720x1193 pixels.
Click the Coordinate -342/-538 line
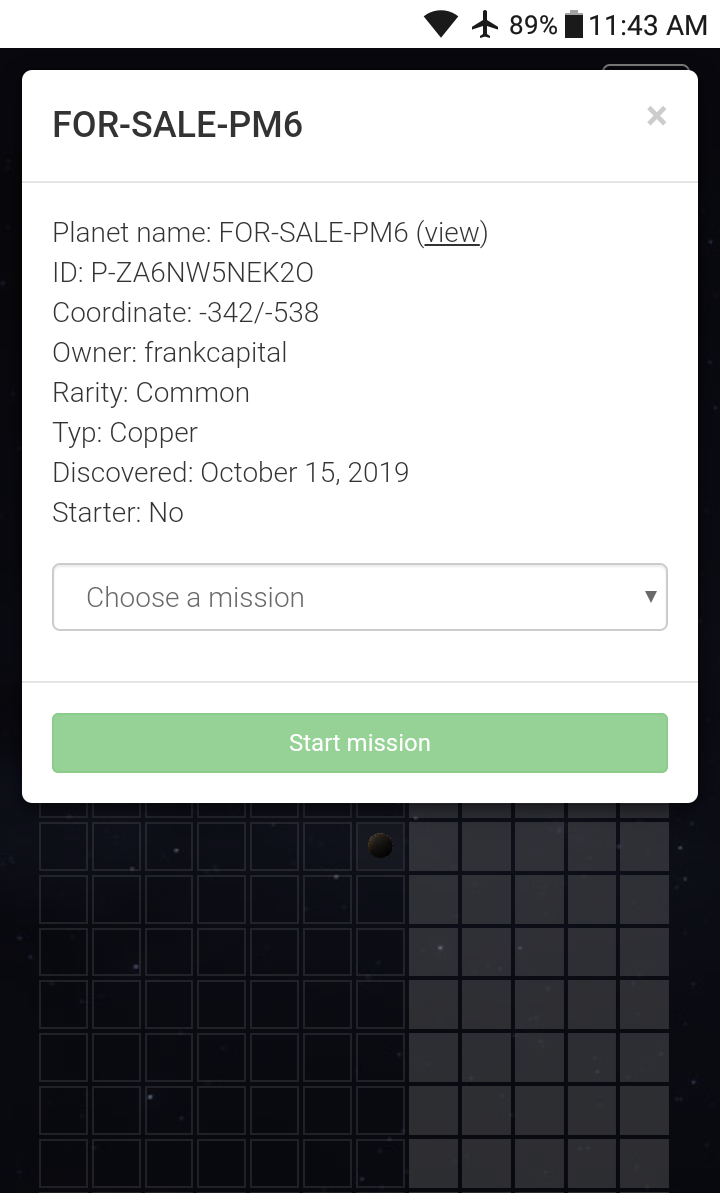[x=185, y=313]
